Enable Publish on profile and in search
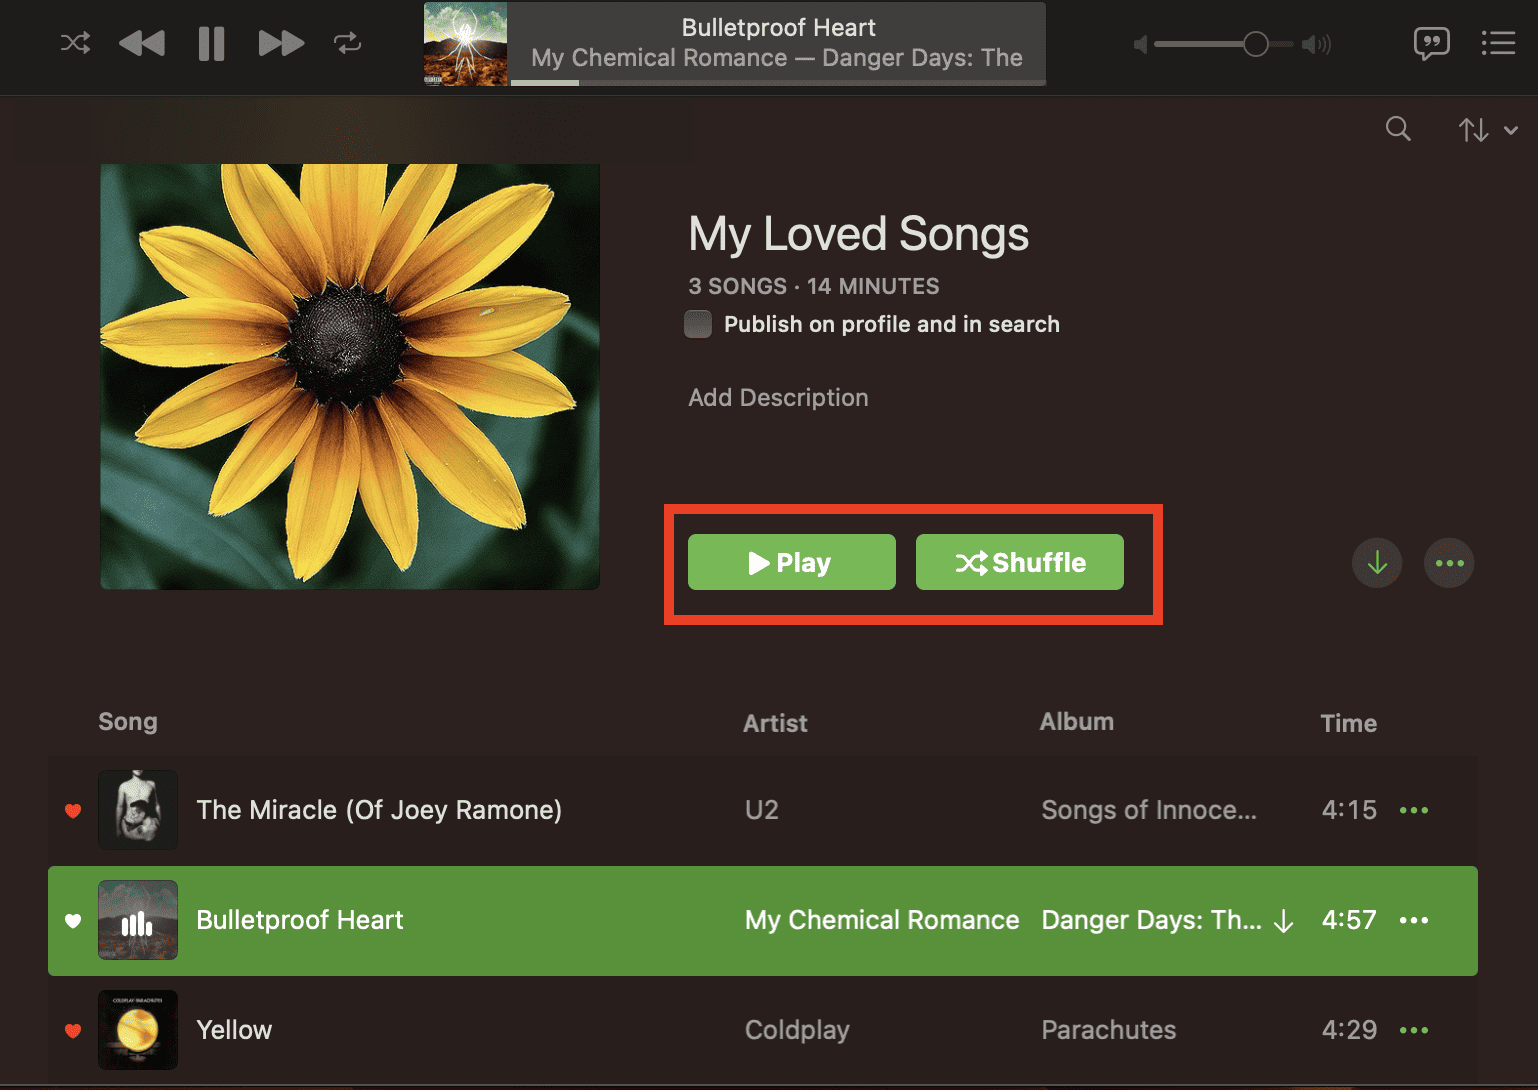Image resolution: width=1538 pixels, height=1090 pixels. click(x=698, y=324)
